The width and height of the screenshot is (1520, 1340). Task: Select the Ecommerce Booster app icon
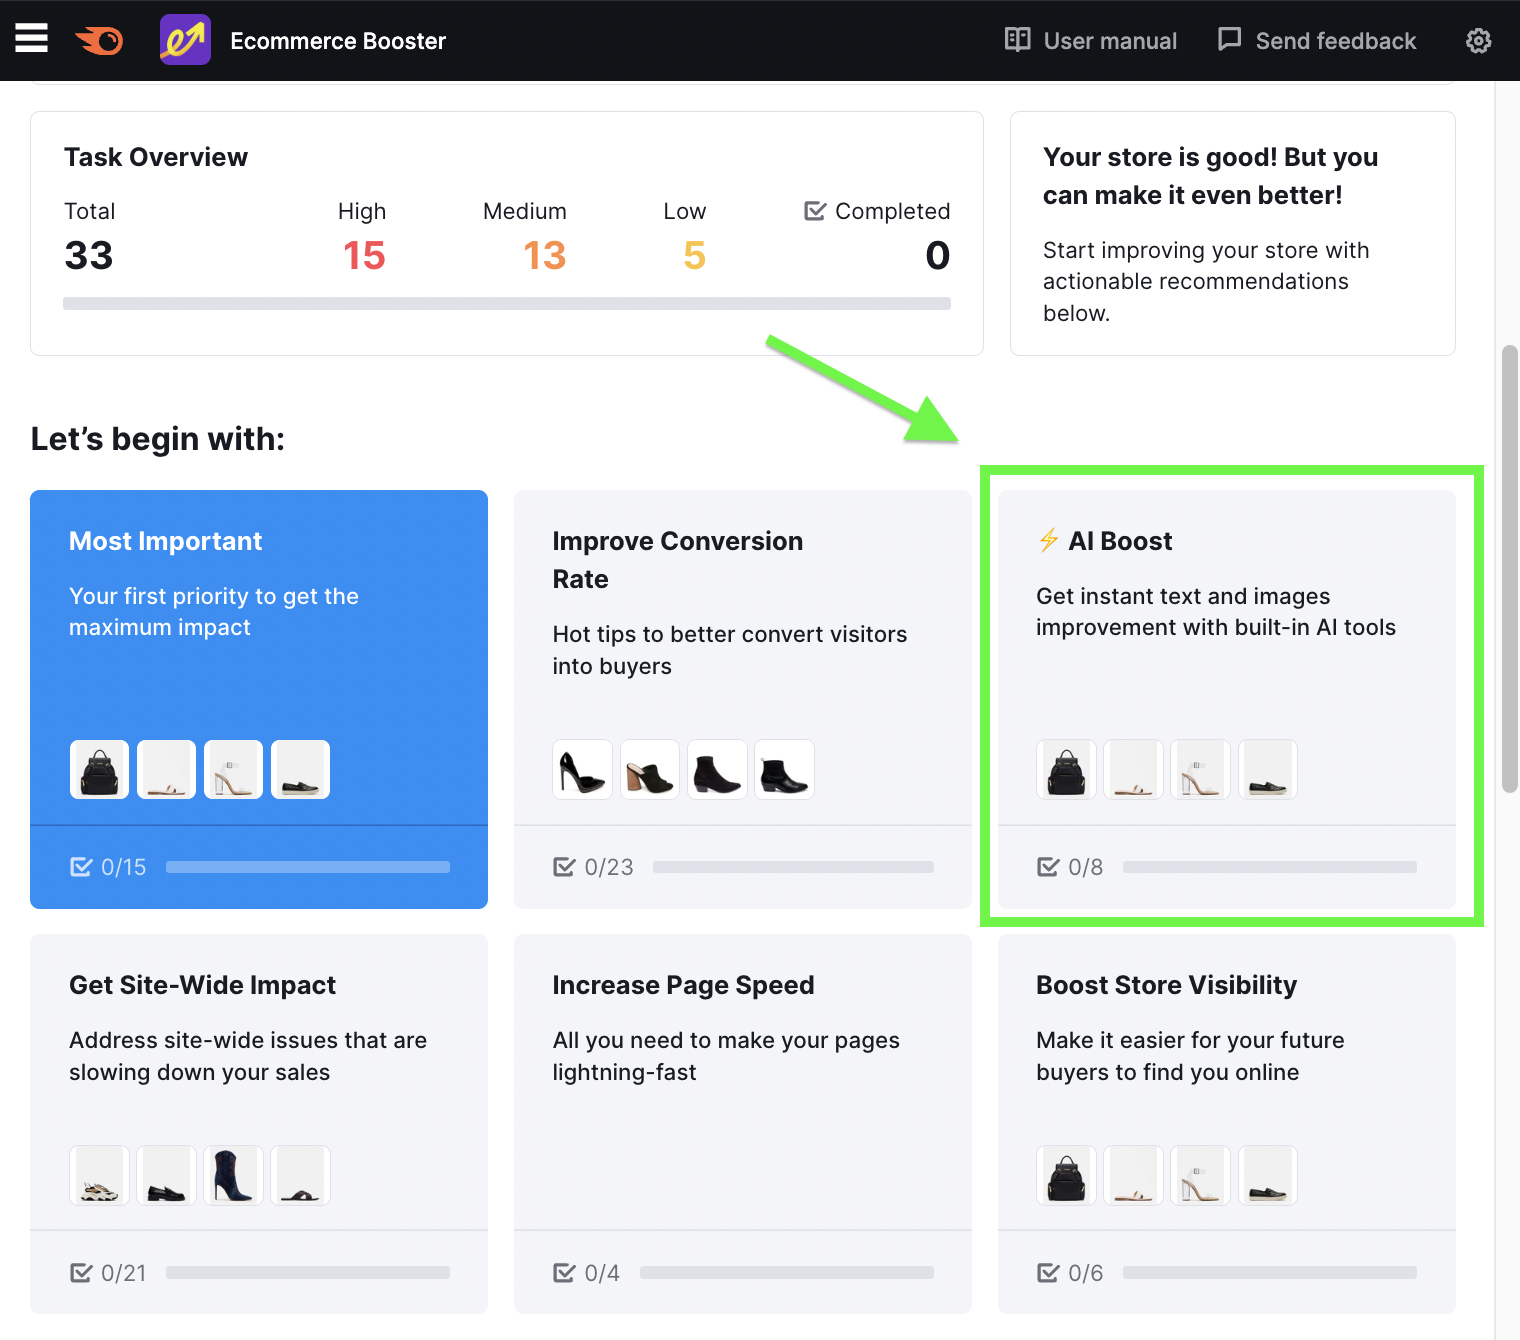coord(184,40)
